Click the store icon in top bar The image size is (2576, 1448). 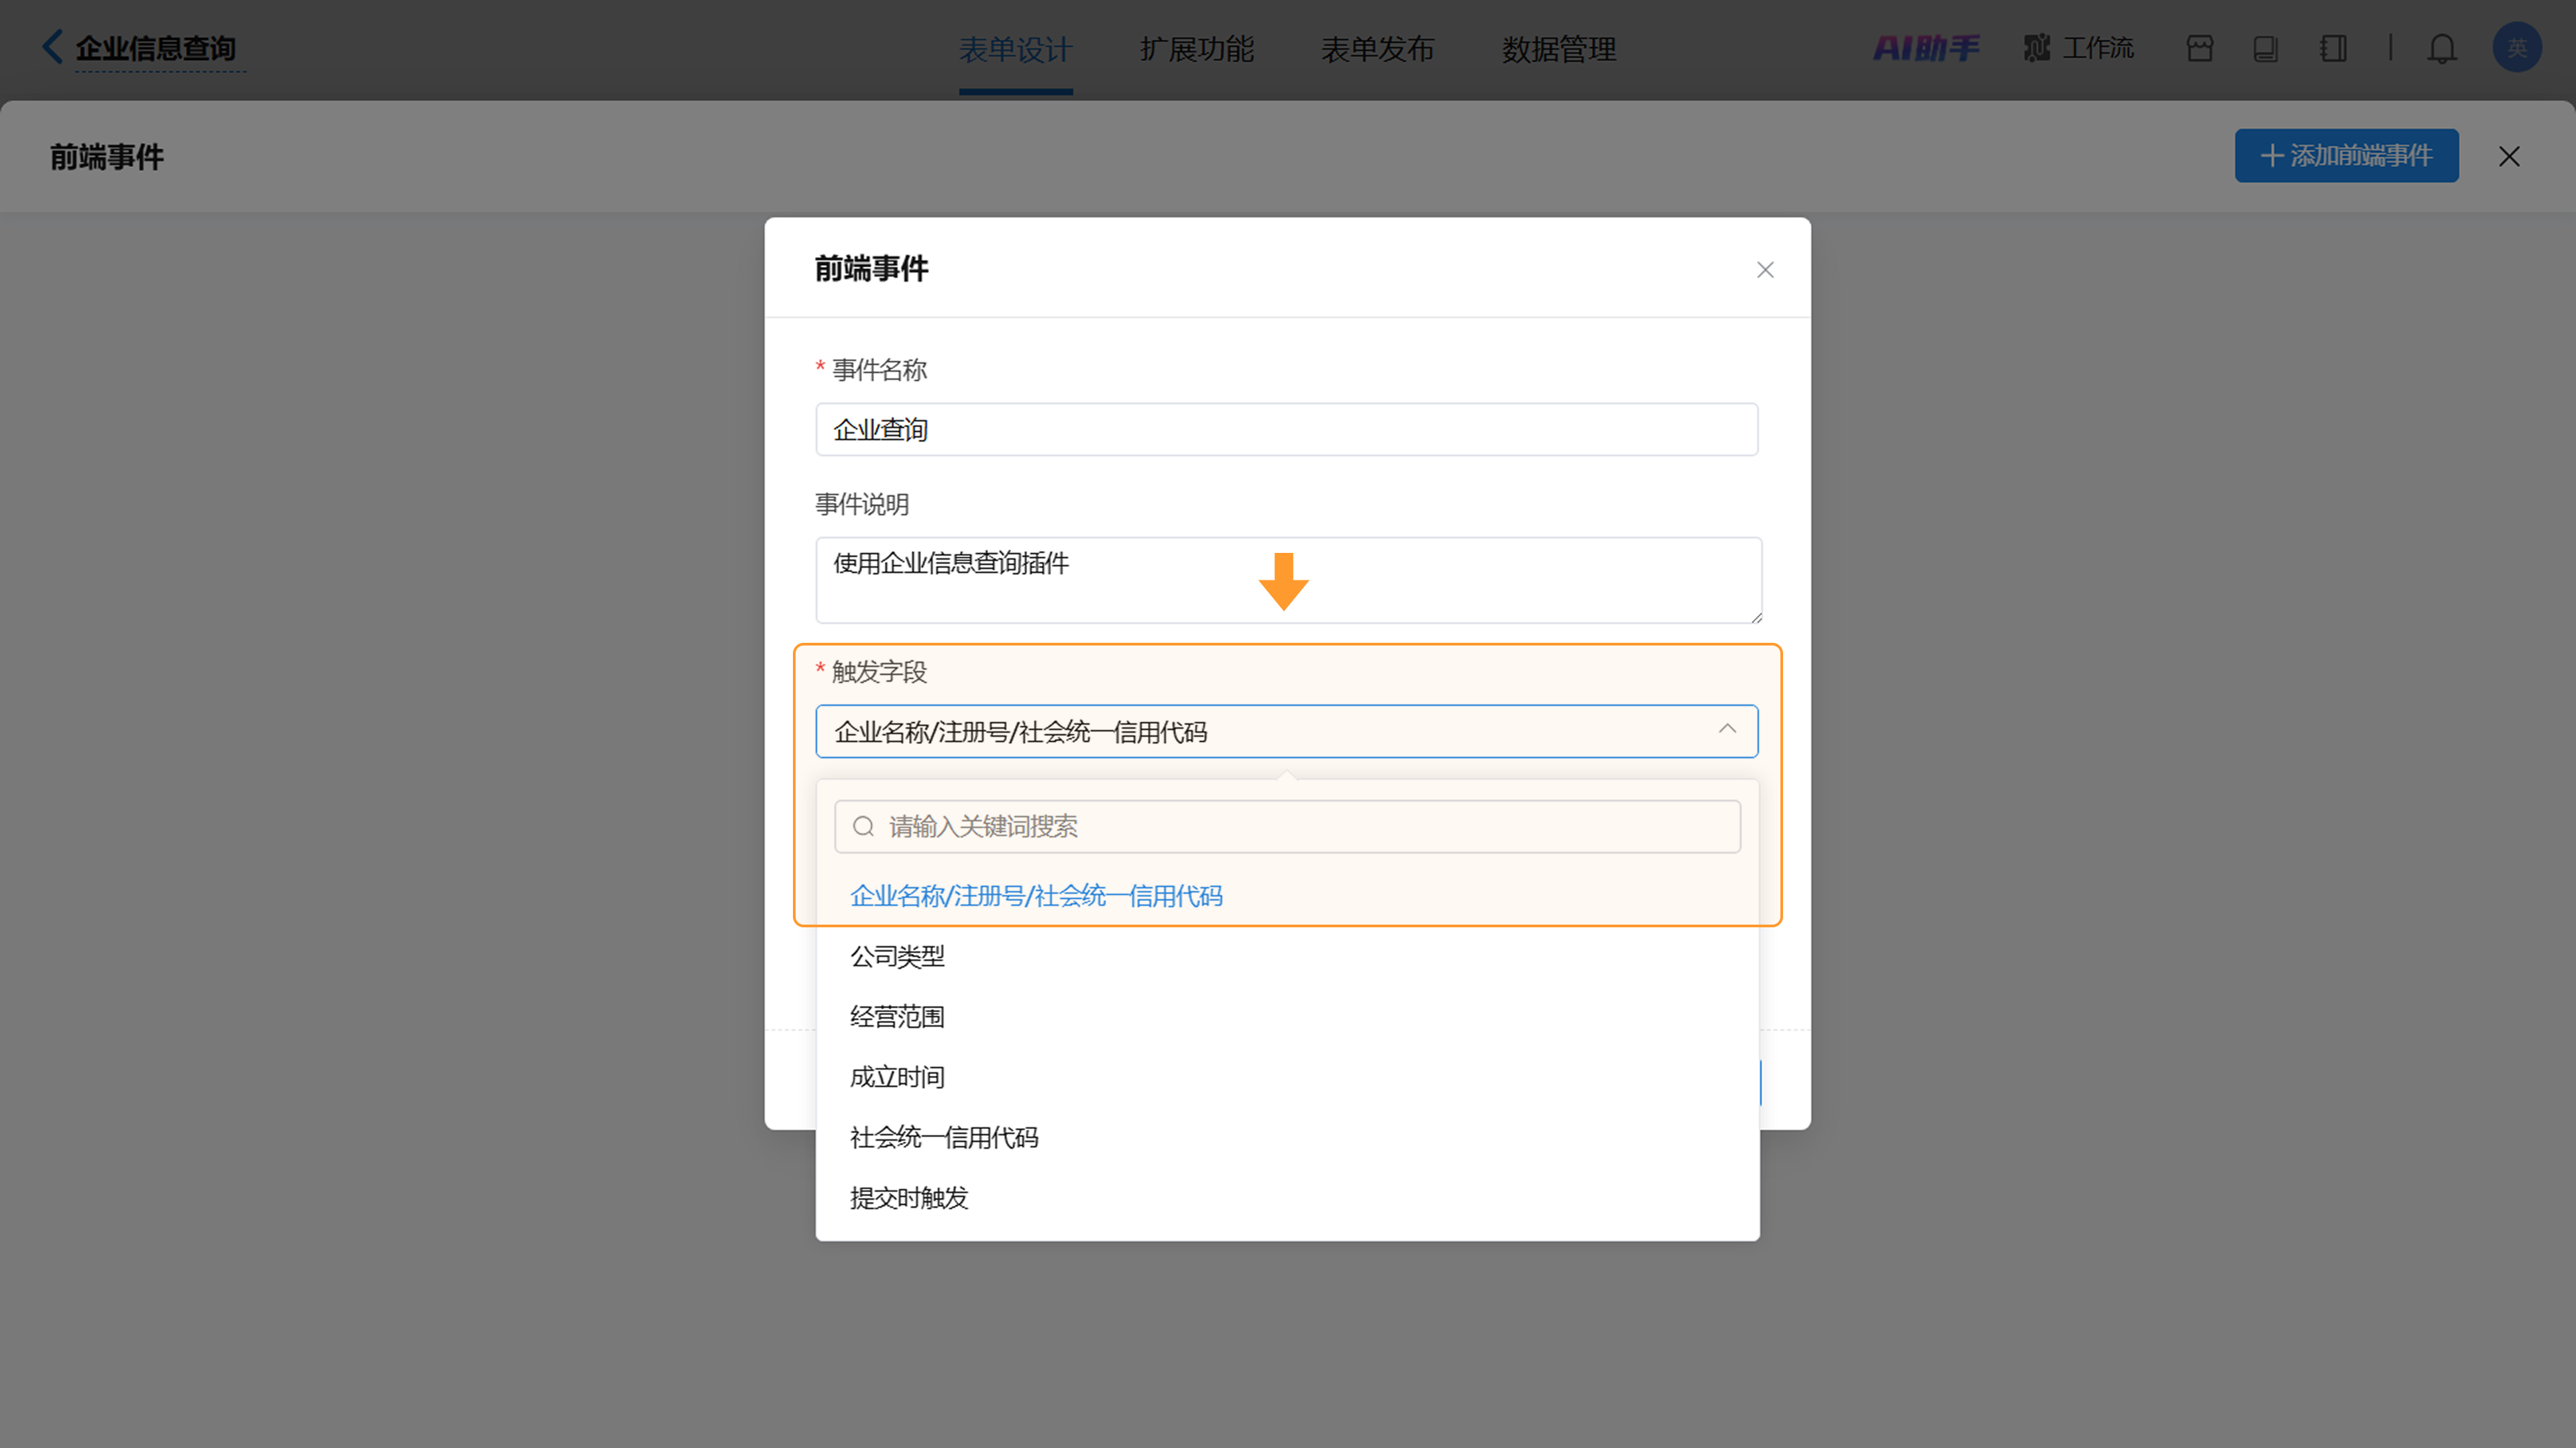2200,48
